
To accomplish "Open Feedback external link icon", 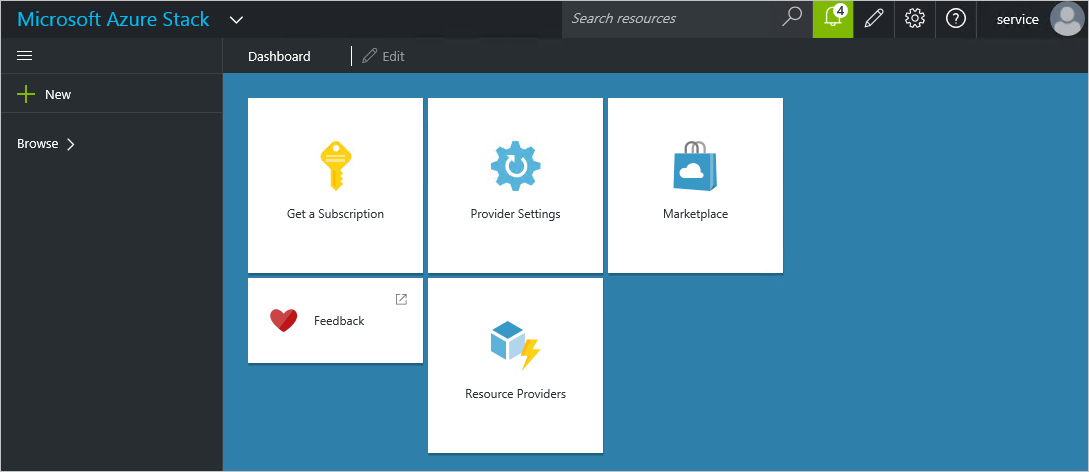I will point(401,299).
